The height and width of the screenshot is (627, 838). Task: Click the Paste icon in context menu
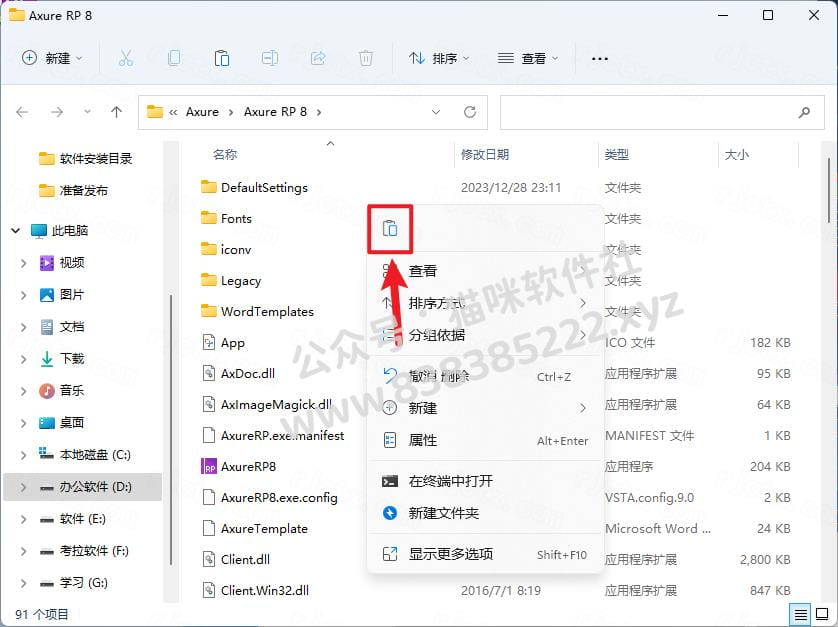coord(390,229)
